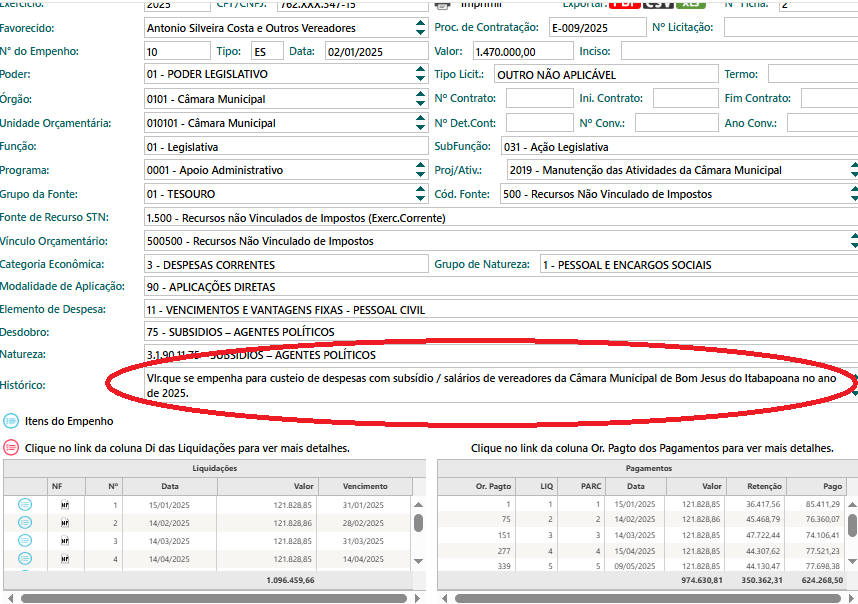This screenshot has width=858, height=604.
Task: Click the red Liquidações hint icon
Action: click(x=11, y=447)
